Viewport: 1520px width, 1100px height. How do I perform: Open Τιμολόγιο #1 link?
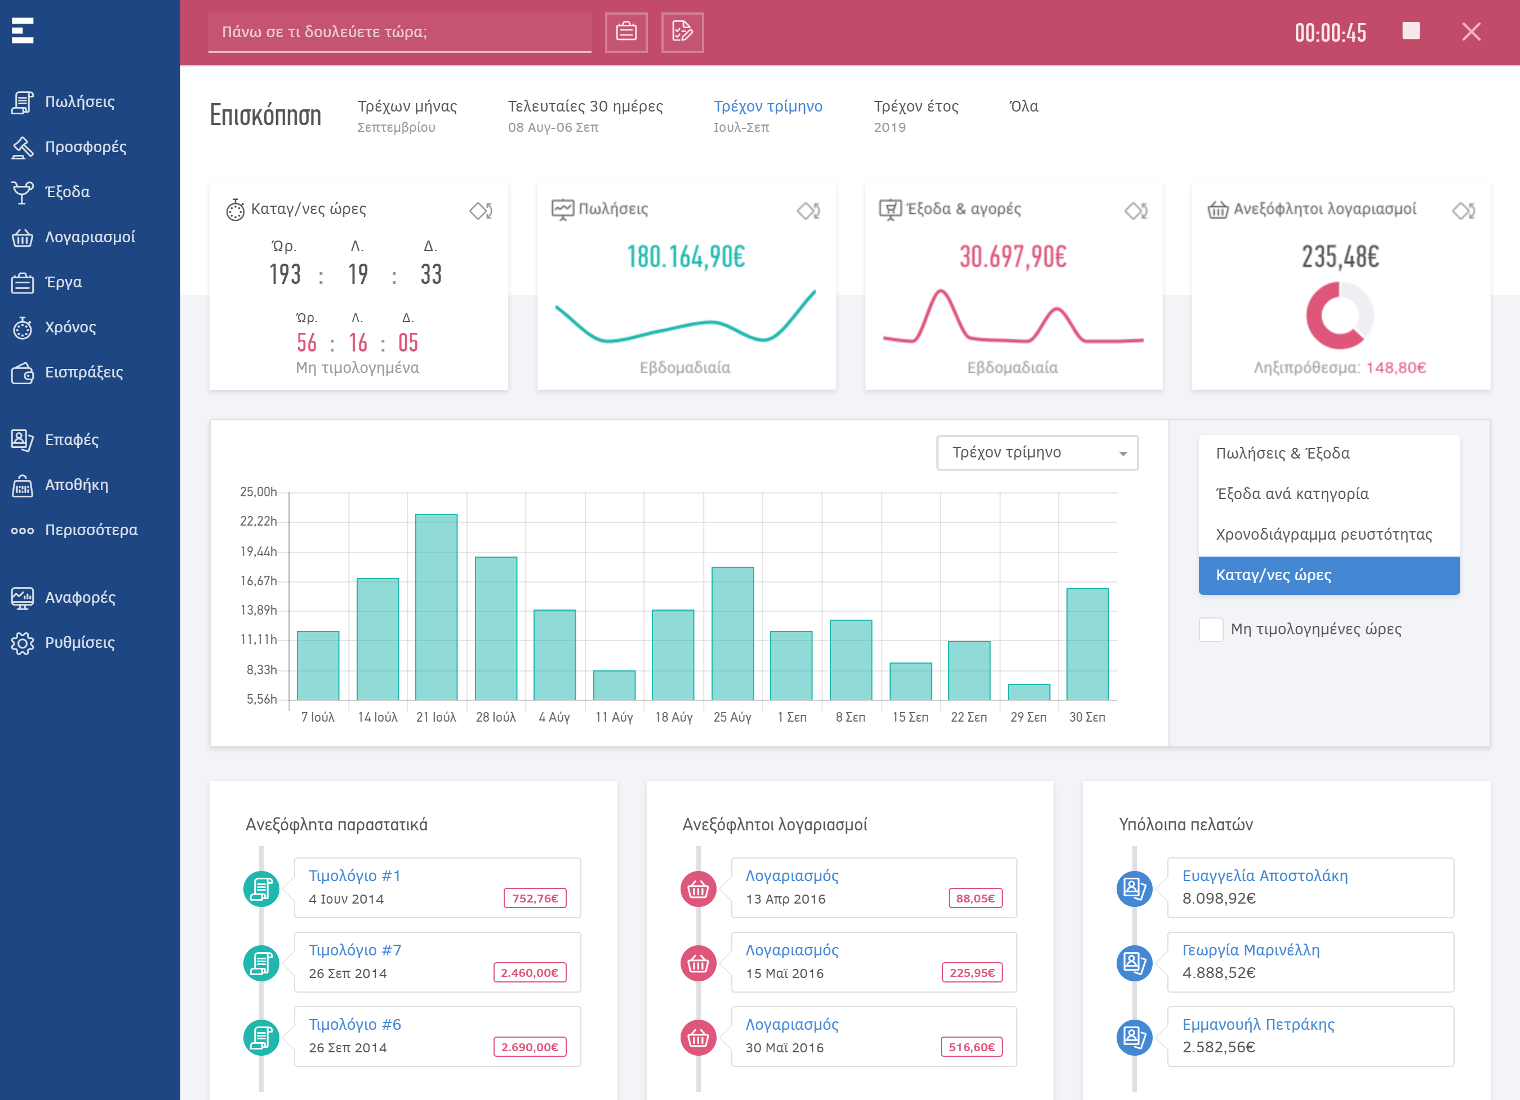coord(354,876)
